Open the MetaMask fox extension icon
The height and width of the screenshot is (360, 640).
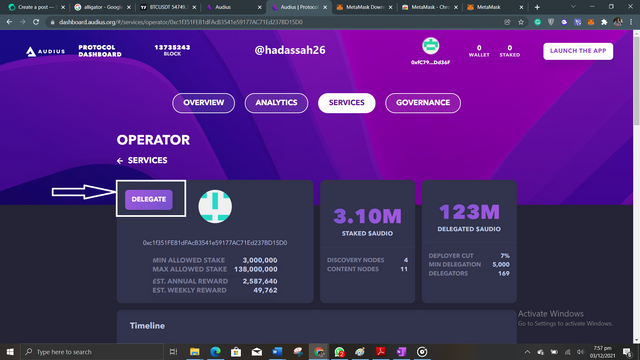[x=591, y=22]
